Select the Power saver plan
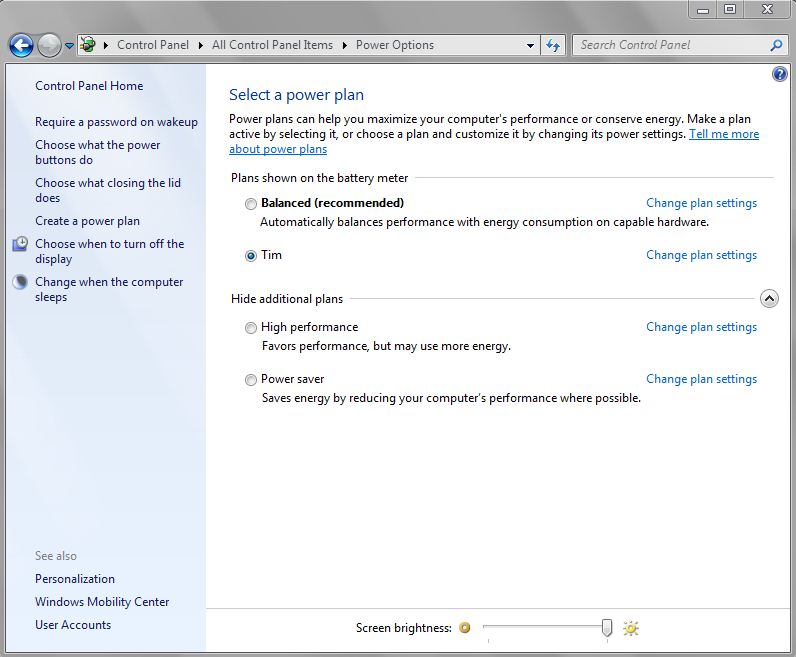The height and width of the screenshot is (657, 796). click(x=250, y=380)
